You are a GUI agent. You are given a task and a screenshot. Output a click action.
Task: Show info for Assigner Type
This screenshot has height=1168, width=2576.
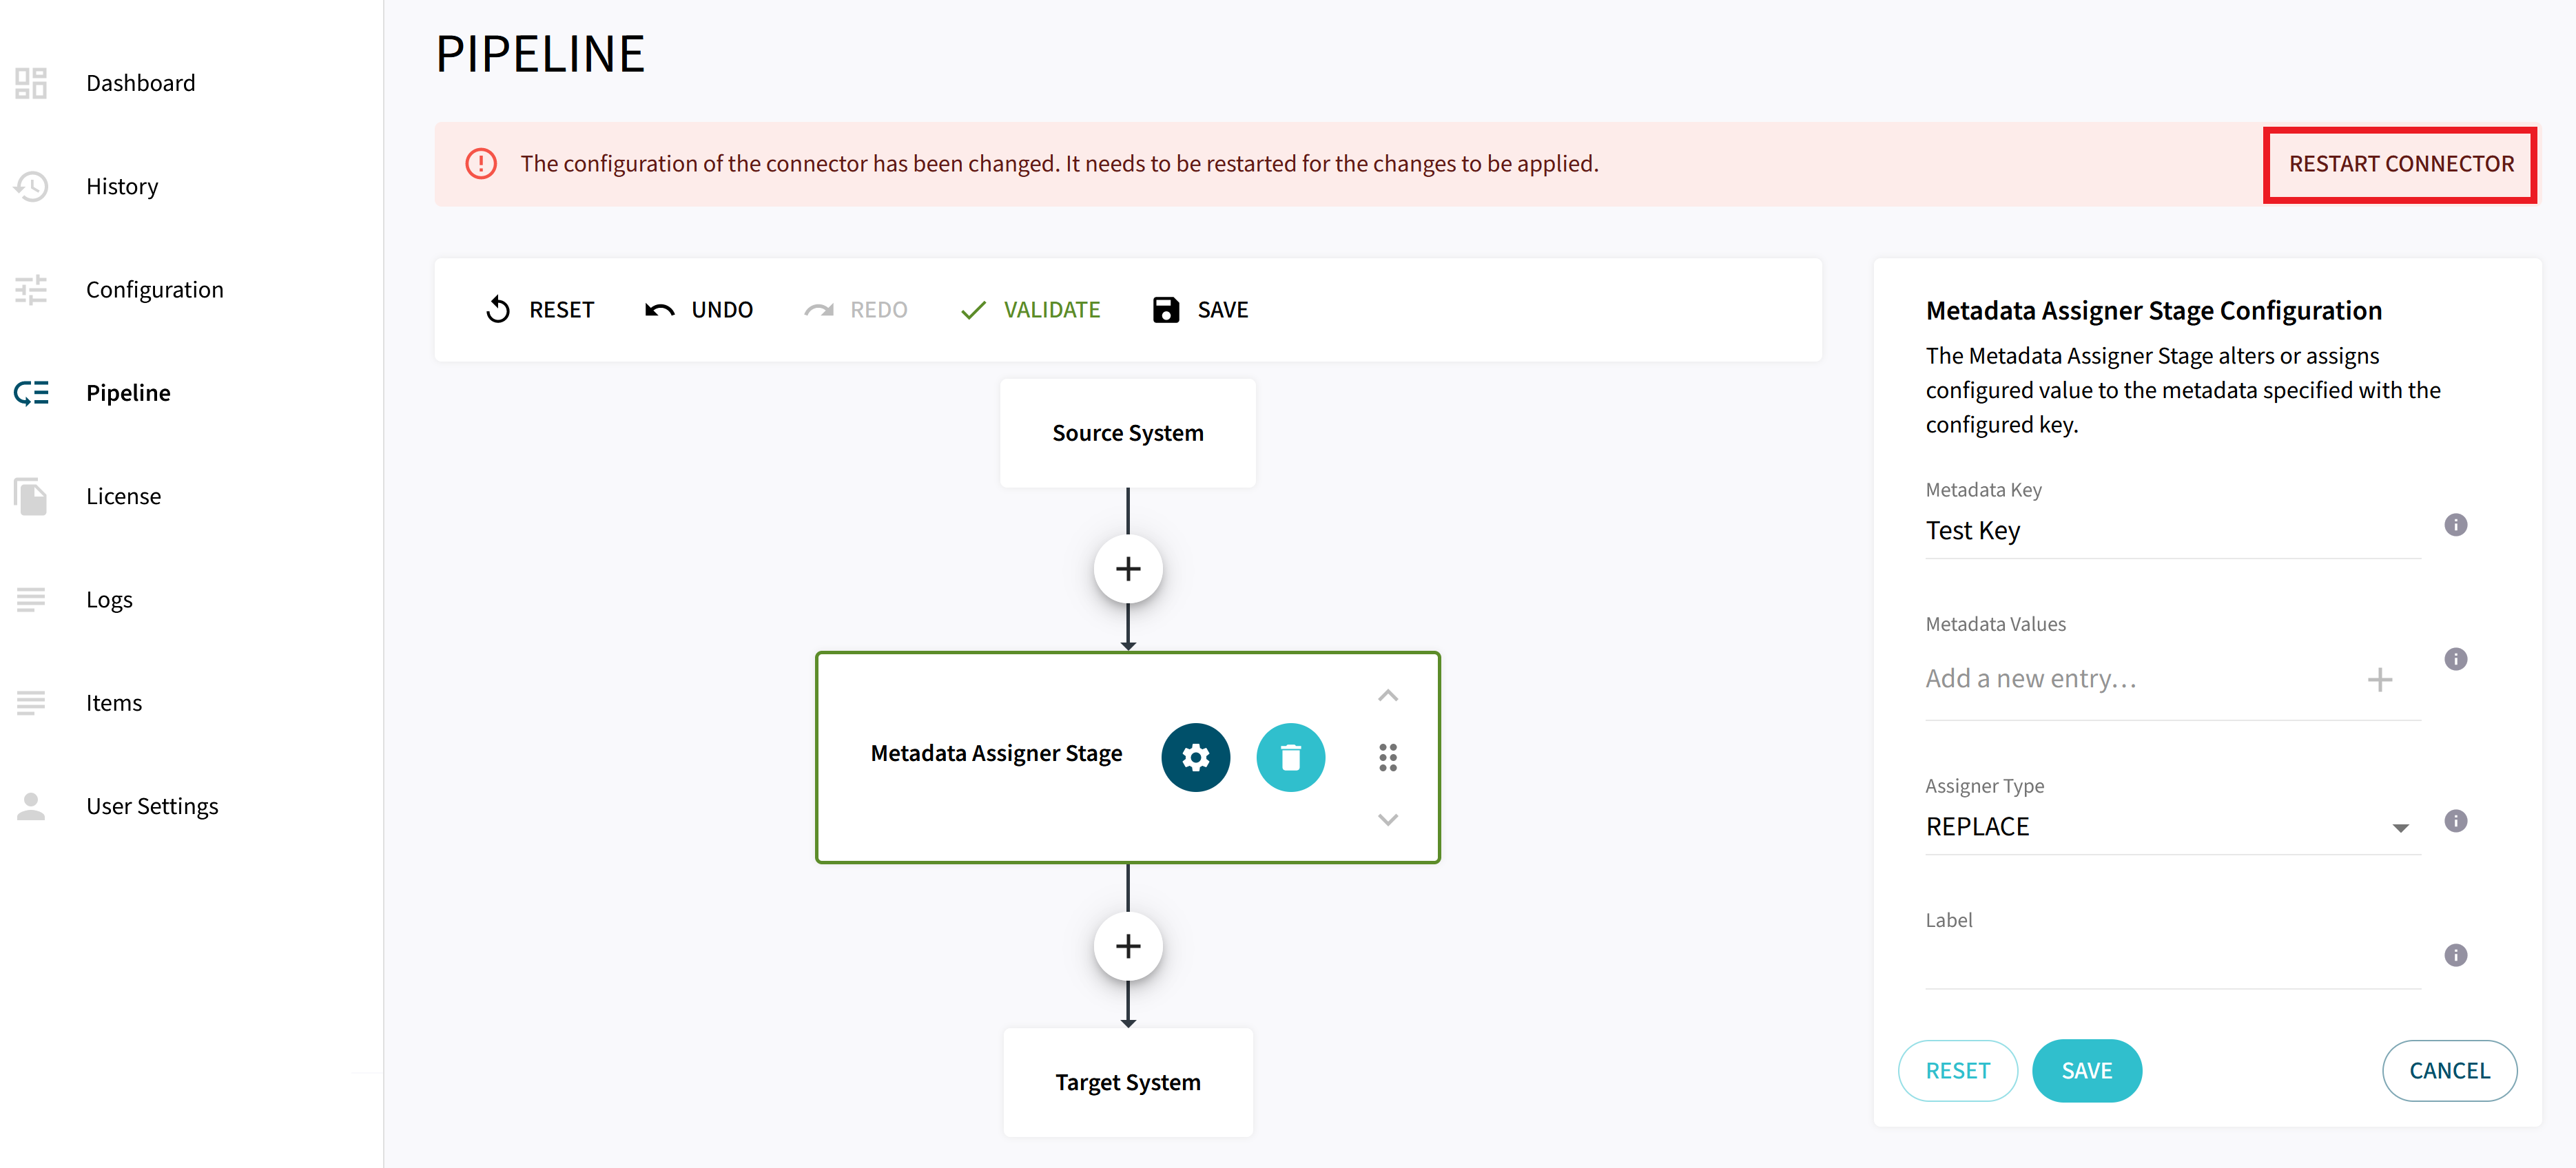2455,821
